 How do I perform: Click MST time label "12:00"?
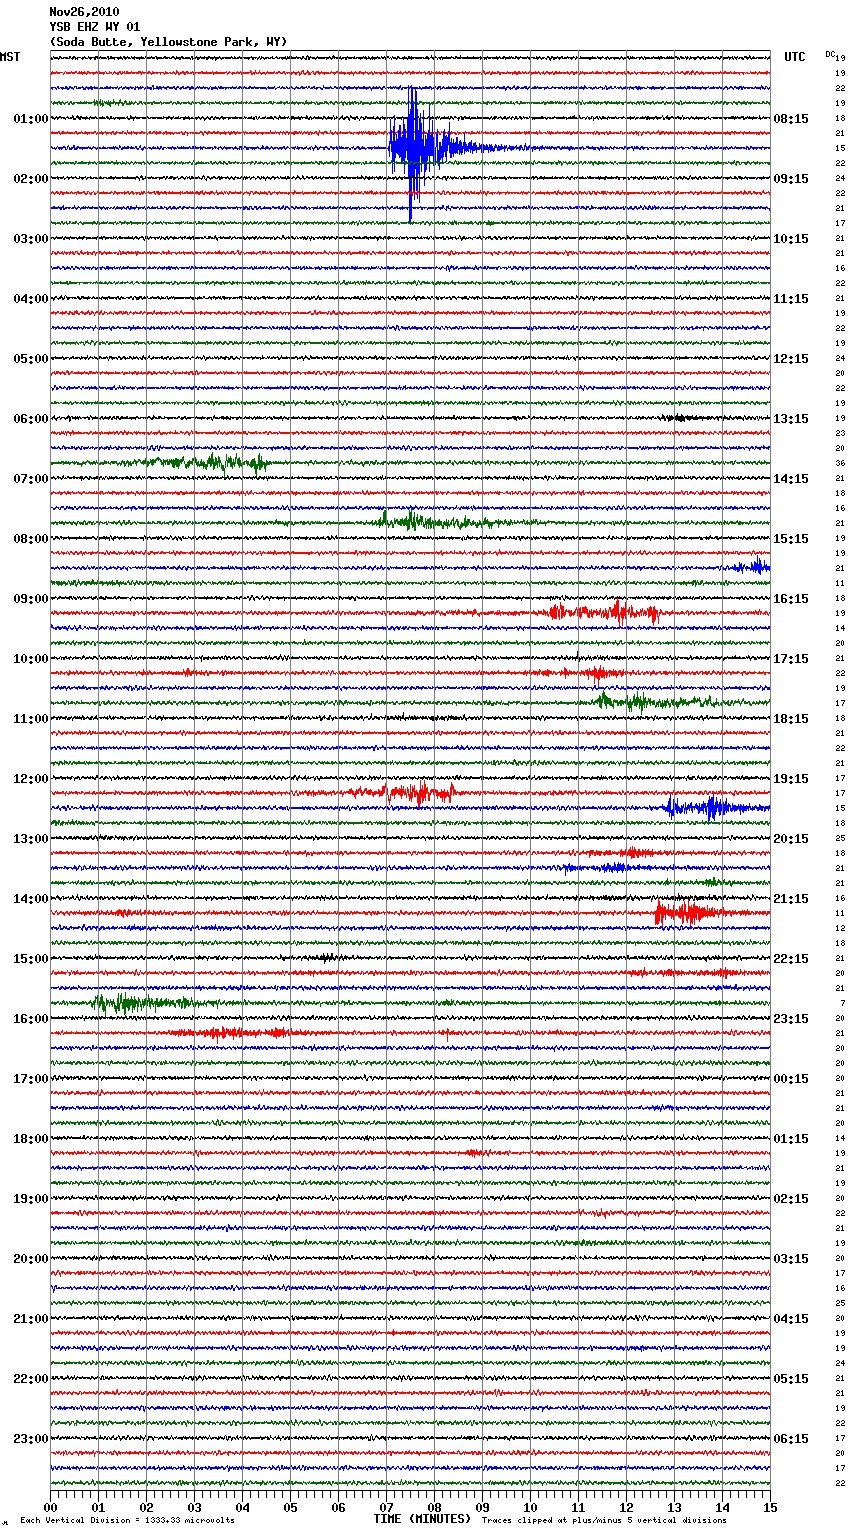(x=30, y=779)
